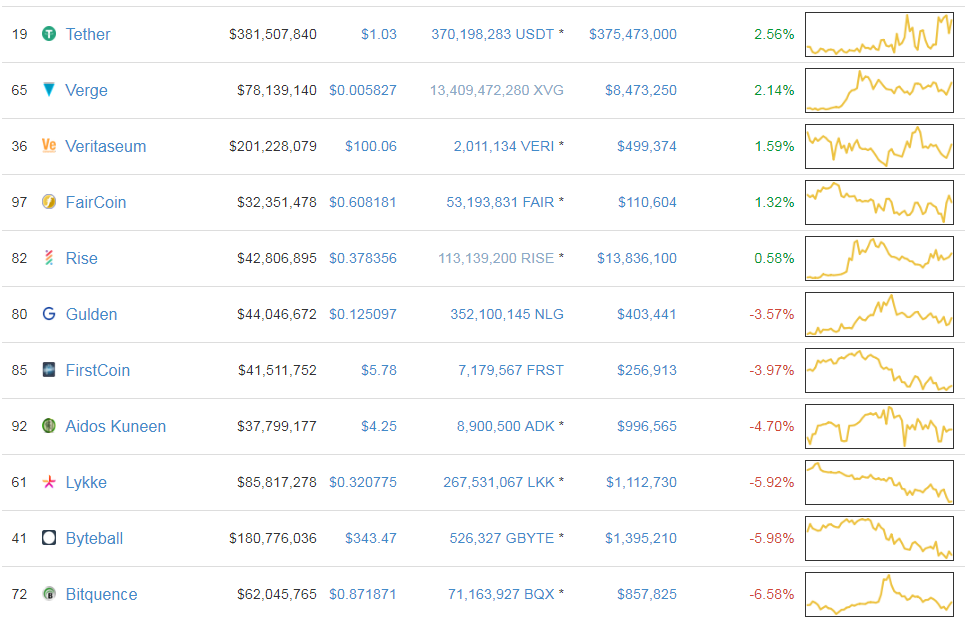
Task: Click supply 7,179,567 FRST
Action: coord(510,371)
